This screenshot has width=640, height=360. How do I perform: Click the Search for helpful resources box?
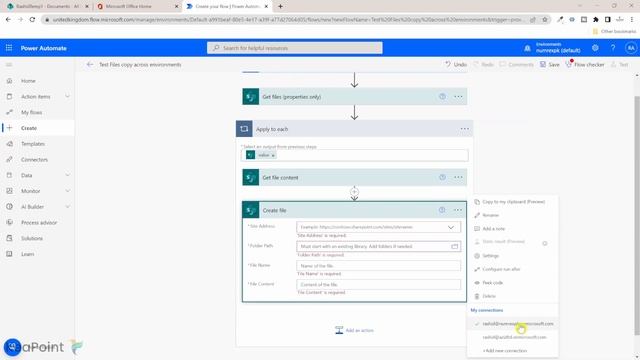click(x=295, y=48)
